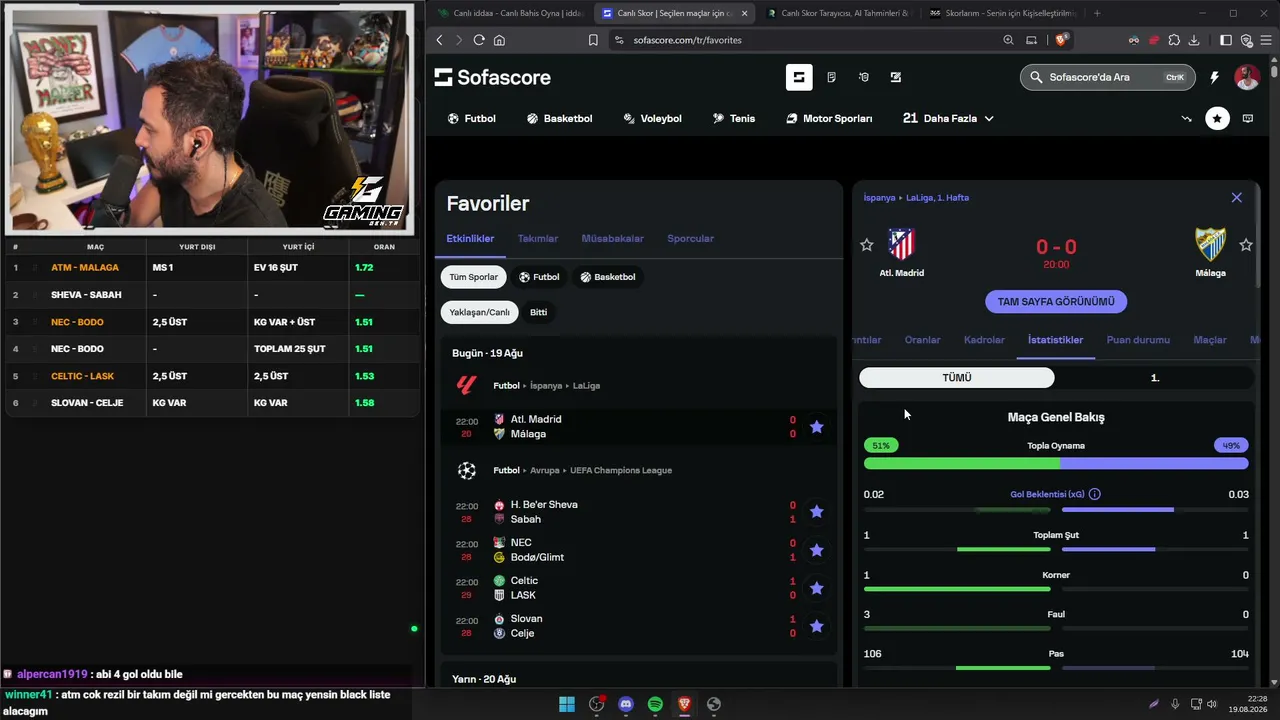Open the Oranlar tab in match panel
1280x720 pixels.
tap(922, 340)
